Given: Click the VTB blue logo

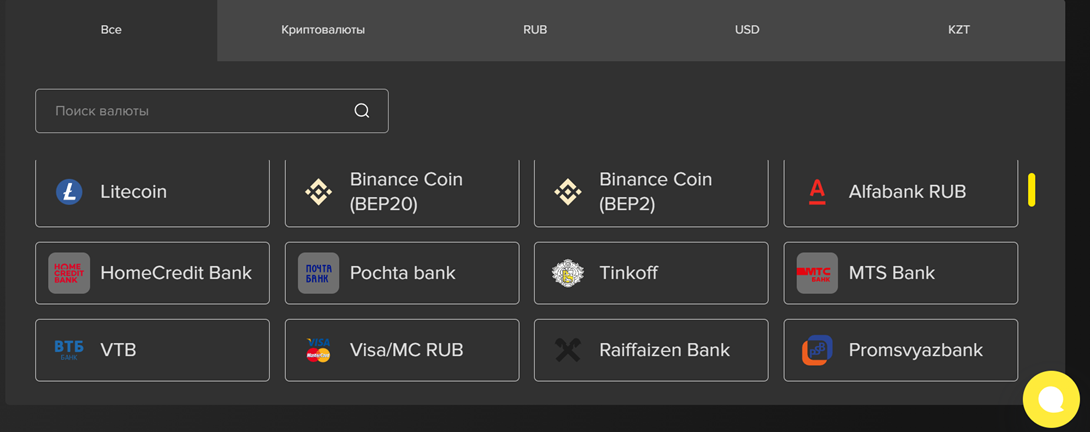Looking at the screenshot, I should pyautogui.click(x=69, y=350).
